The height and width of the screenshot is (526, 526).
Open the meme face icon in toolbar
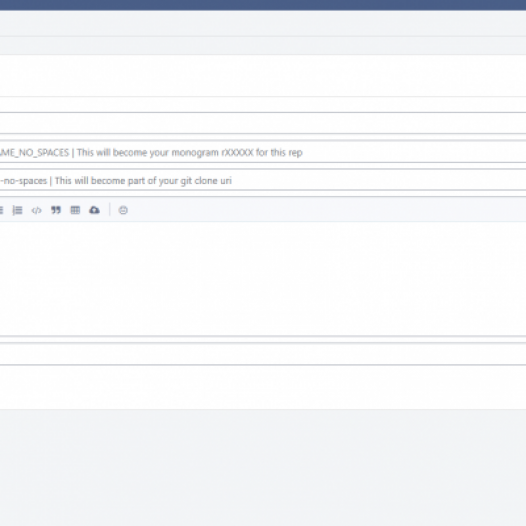pyautogui.click(x=123, y=210)
